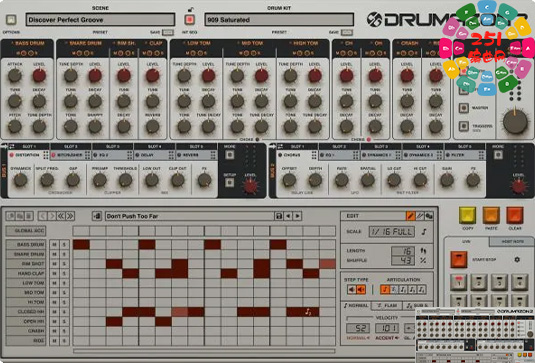Open effect menu for Bus 1 EQ 2 slot
This screenshot has width=535, height=363.
(x=130, y=155)
